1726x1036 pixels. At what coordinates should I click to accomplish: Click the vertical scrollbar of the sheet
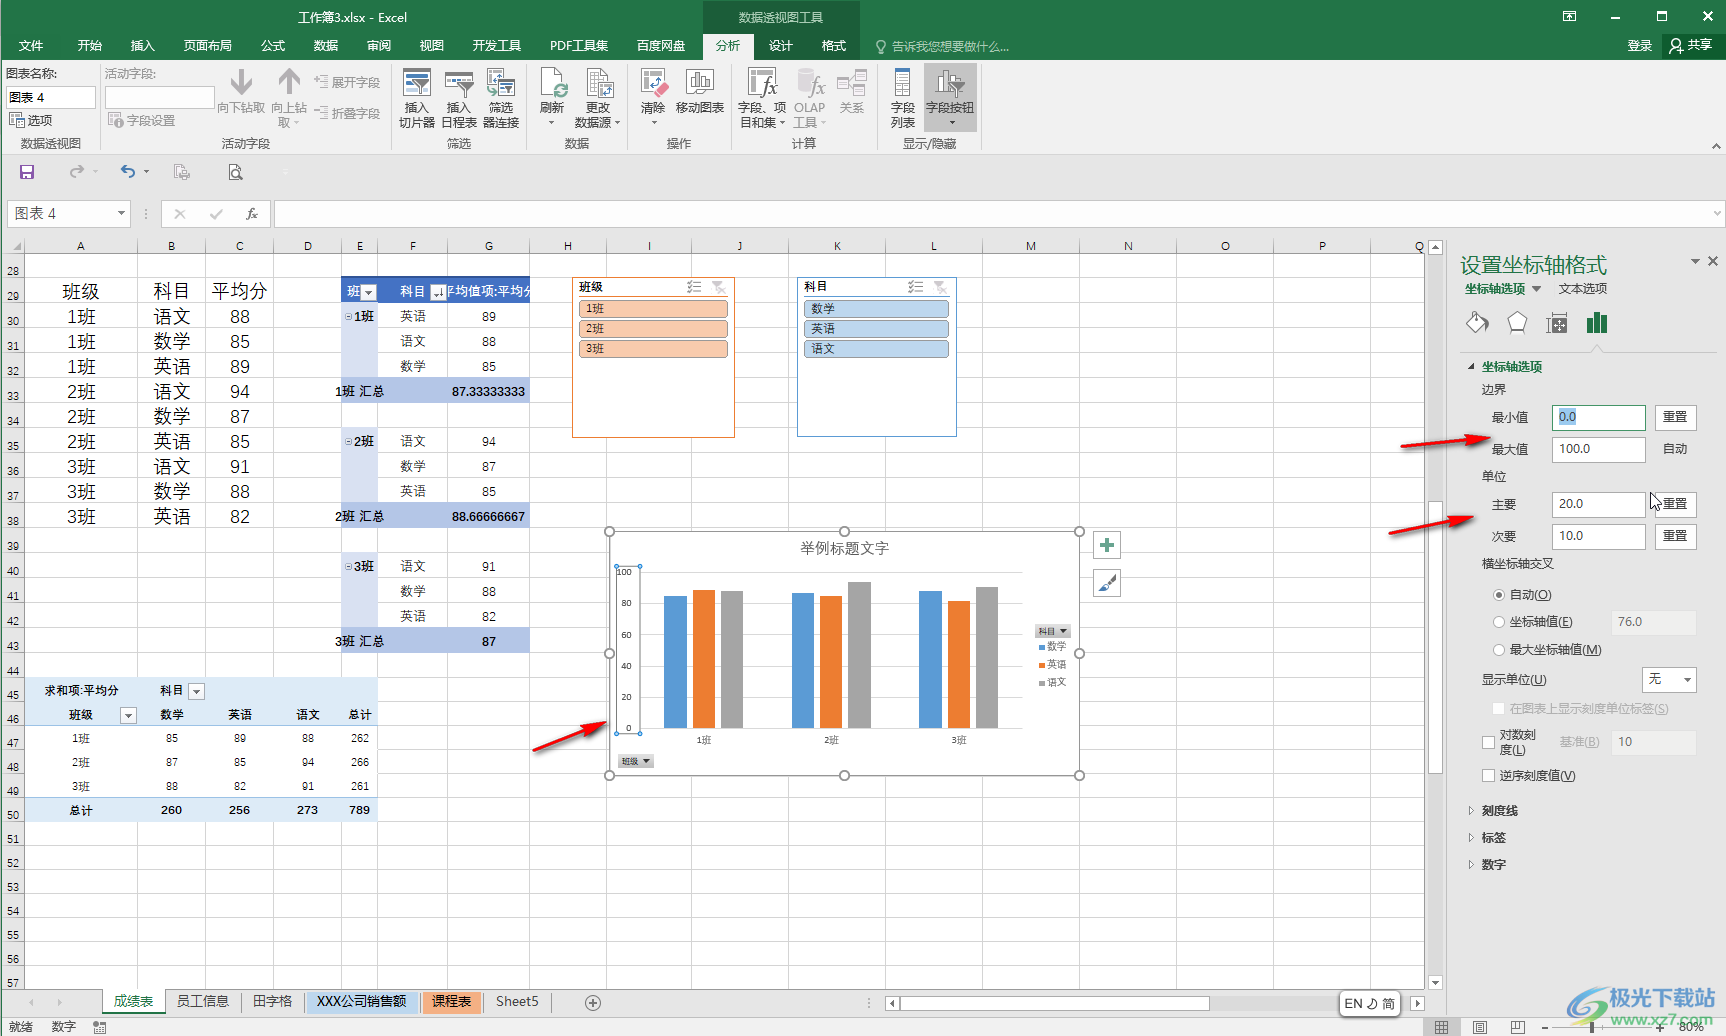tap(1436, 637)
